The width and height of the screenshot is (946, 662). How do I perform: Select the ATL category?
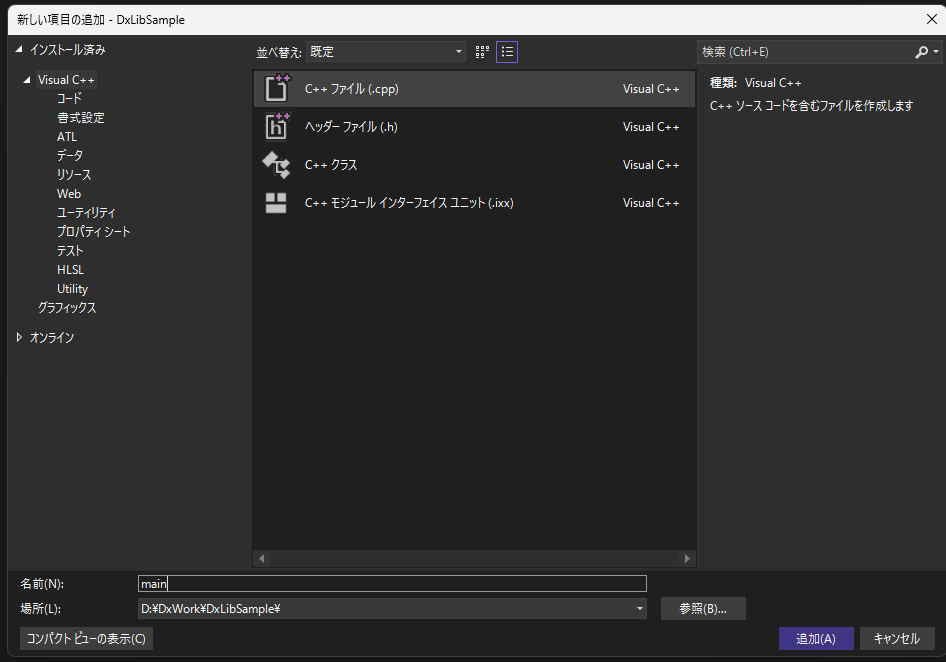click(x=67, y=137)
